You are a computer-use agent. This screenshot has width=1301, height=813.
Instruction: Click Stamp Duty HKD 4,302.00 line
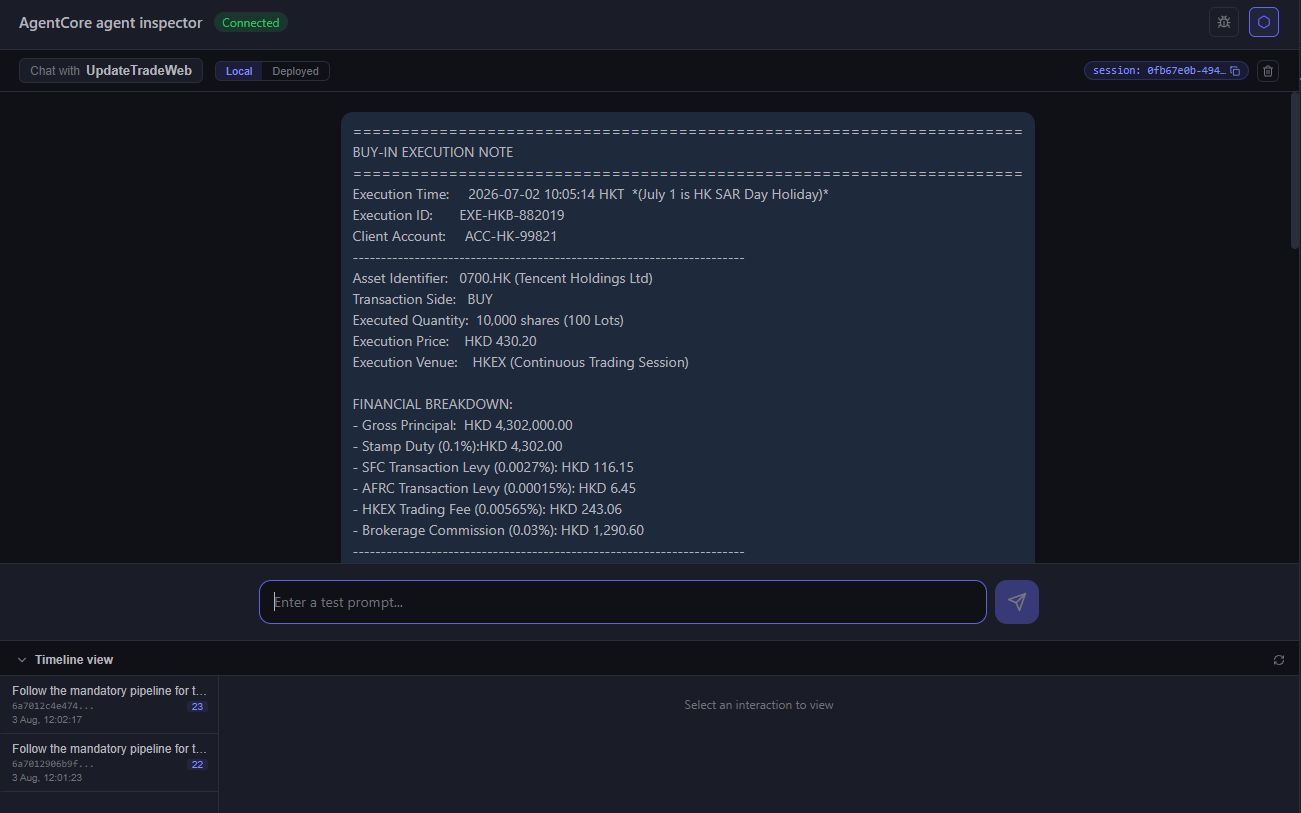click(458, 446)
